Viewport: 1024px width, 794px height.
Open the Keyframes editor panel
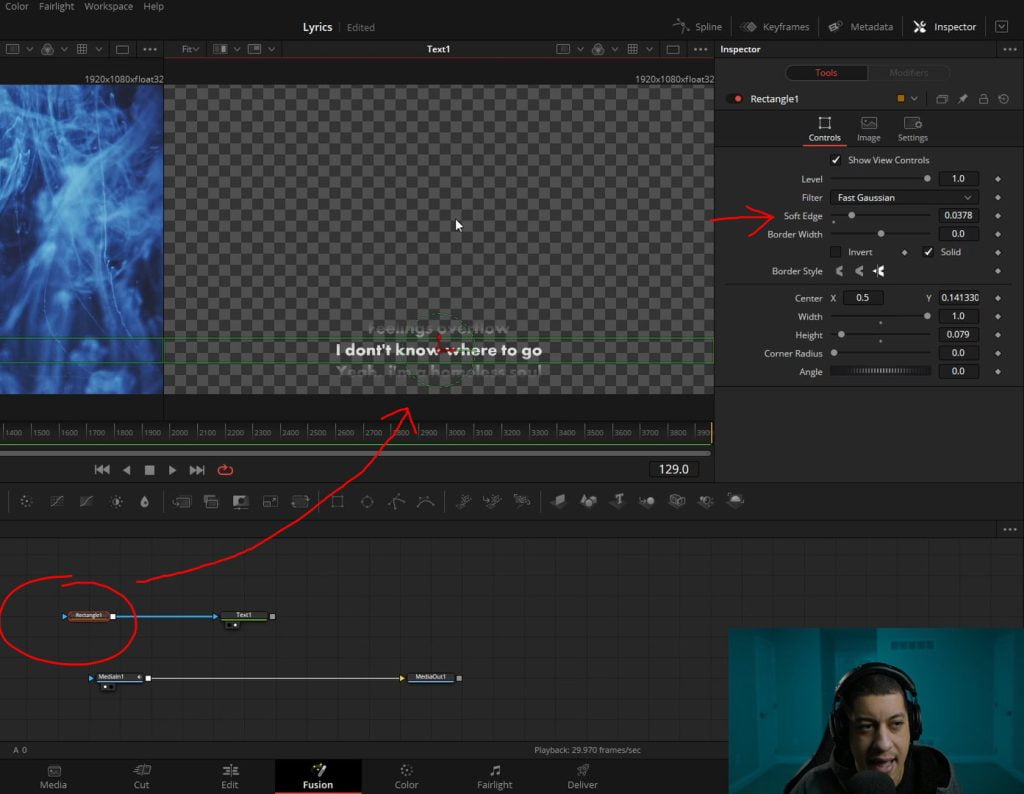tap(775, 27)
